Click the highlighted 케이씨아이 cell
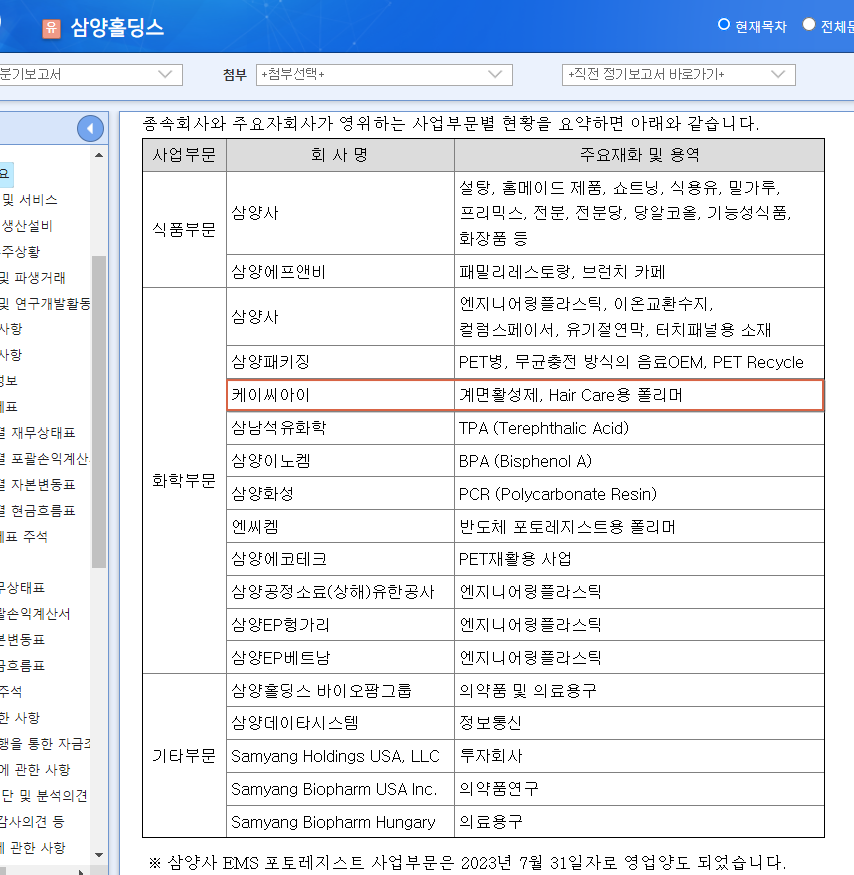Viewport: 854px width, 875px height. pyautogui.click(x=340, y=395)
